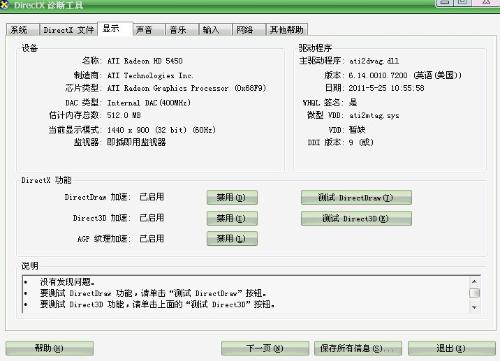Click 保存所有信息(S)... button

[x=358, y=348]
